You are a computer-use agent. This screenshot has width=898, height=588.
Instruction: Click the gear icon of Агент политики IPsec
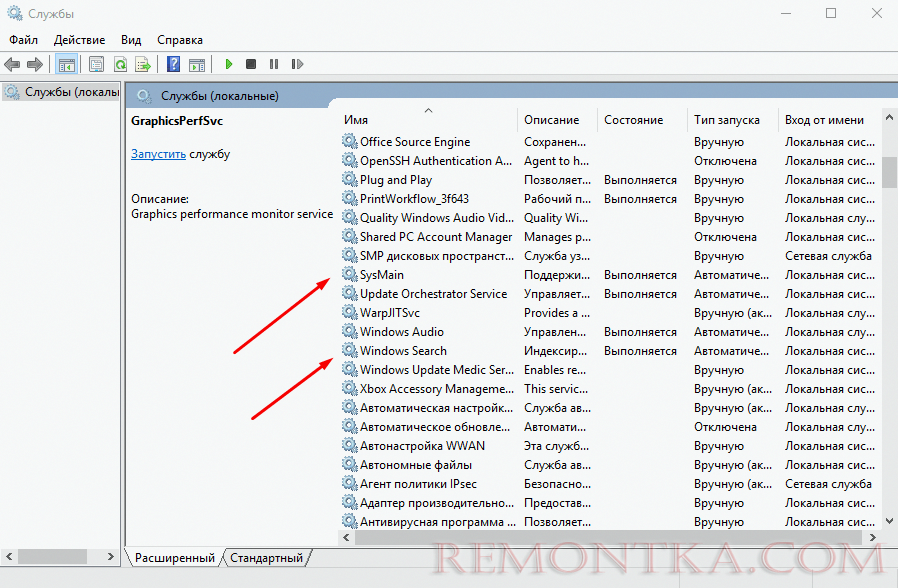tap(349, 483)
